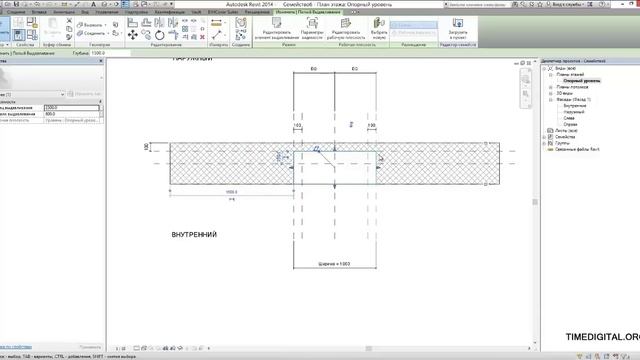Open the Family Types icon in Свойства

point(32,35)
